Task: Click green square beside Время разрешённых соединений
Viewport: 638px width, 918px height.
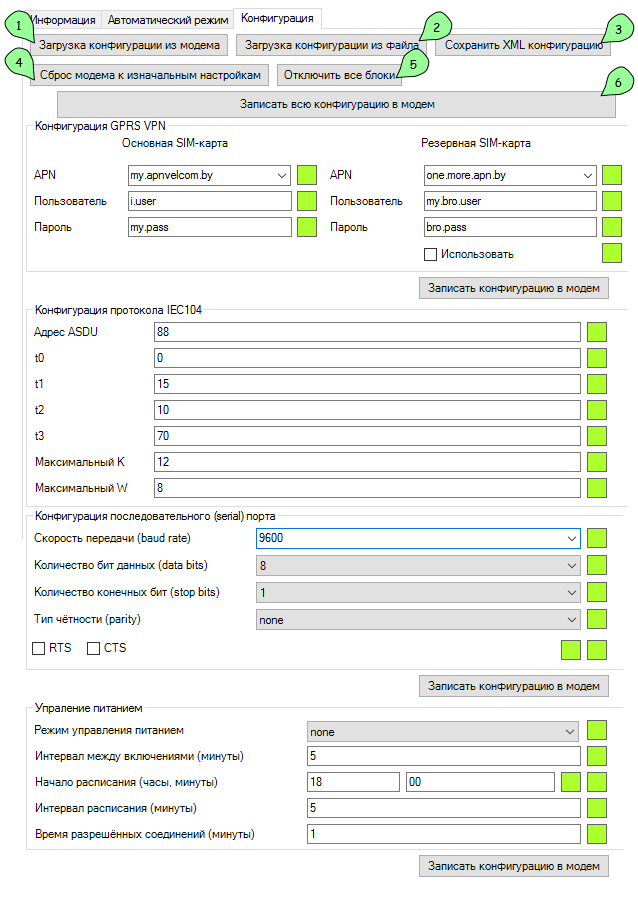Action: (597, 834)
